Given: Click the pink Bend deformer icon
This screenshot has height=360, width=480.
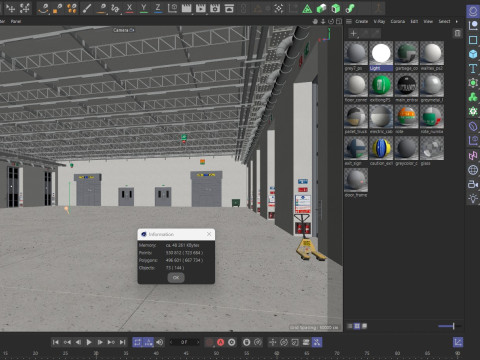Looking at the screenshot, I should pyautogui.click(x=473, y=155).
